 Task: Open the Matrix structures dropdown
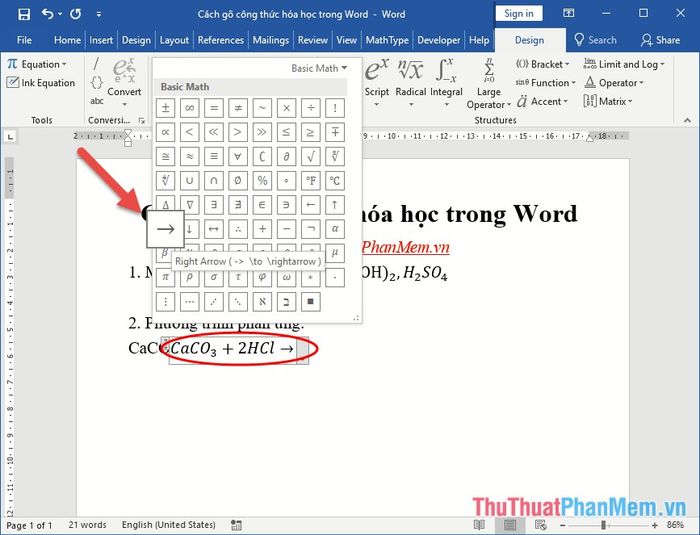[608, 101]
